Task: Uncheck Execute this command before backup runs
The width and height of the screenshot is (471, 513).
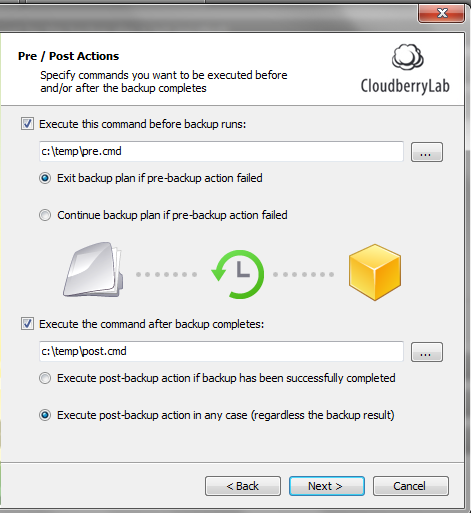Action: (x=27, y=124)
